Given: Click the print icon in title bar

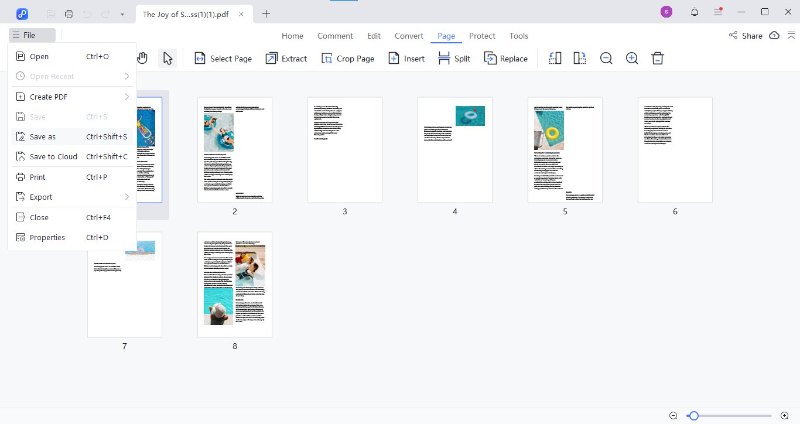Looking at the screenshot, I should pos(69,14).
